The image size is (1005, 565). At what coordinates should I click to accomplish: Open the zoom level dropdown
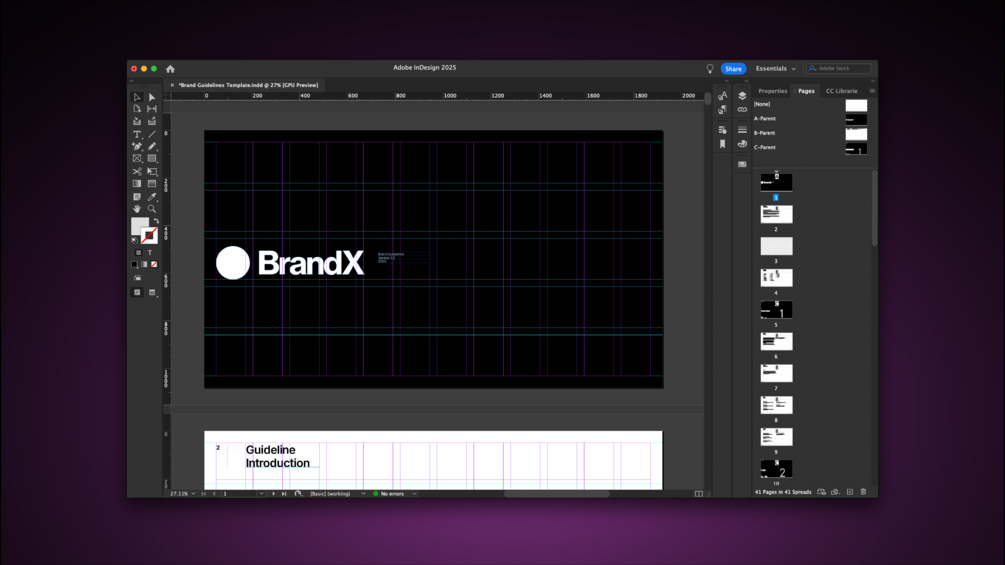click(193, 494)
